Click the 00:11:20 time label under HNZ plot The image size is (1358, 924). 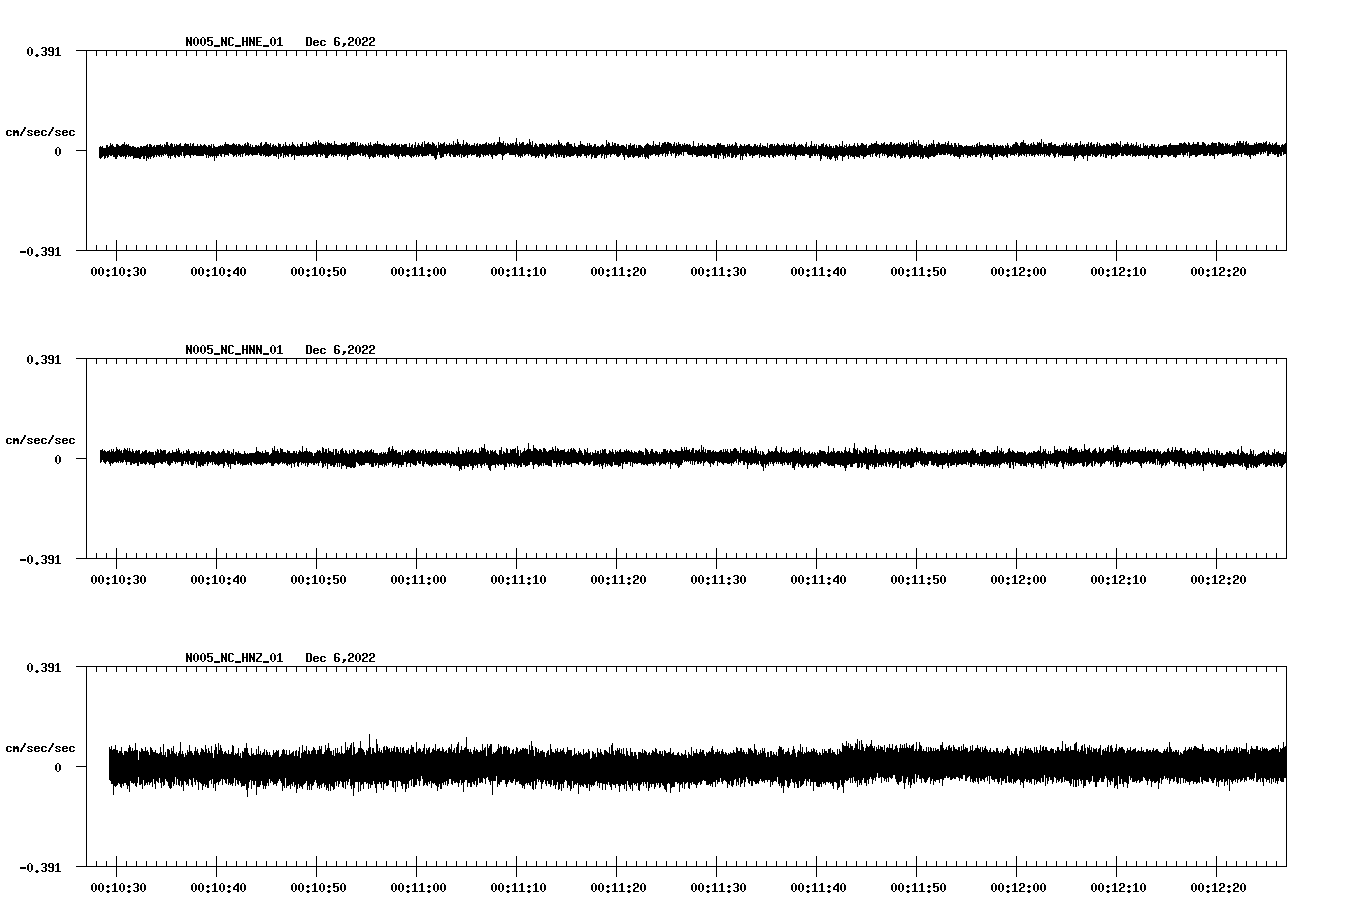pos(618,888)
